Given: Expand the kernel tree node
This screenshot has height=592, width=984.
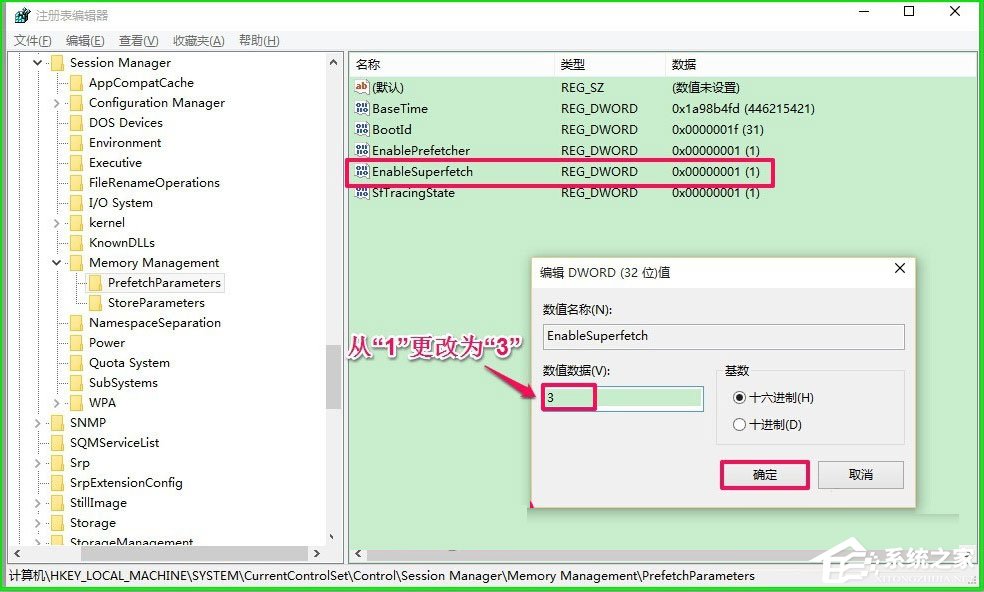Looking at the screenshot, I should tap(57, 222).
